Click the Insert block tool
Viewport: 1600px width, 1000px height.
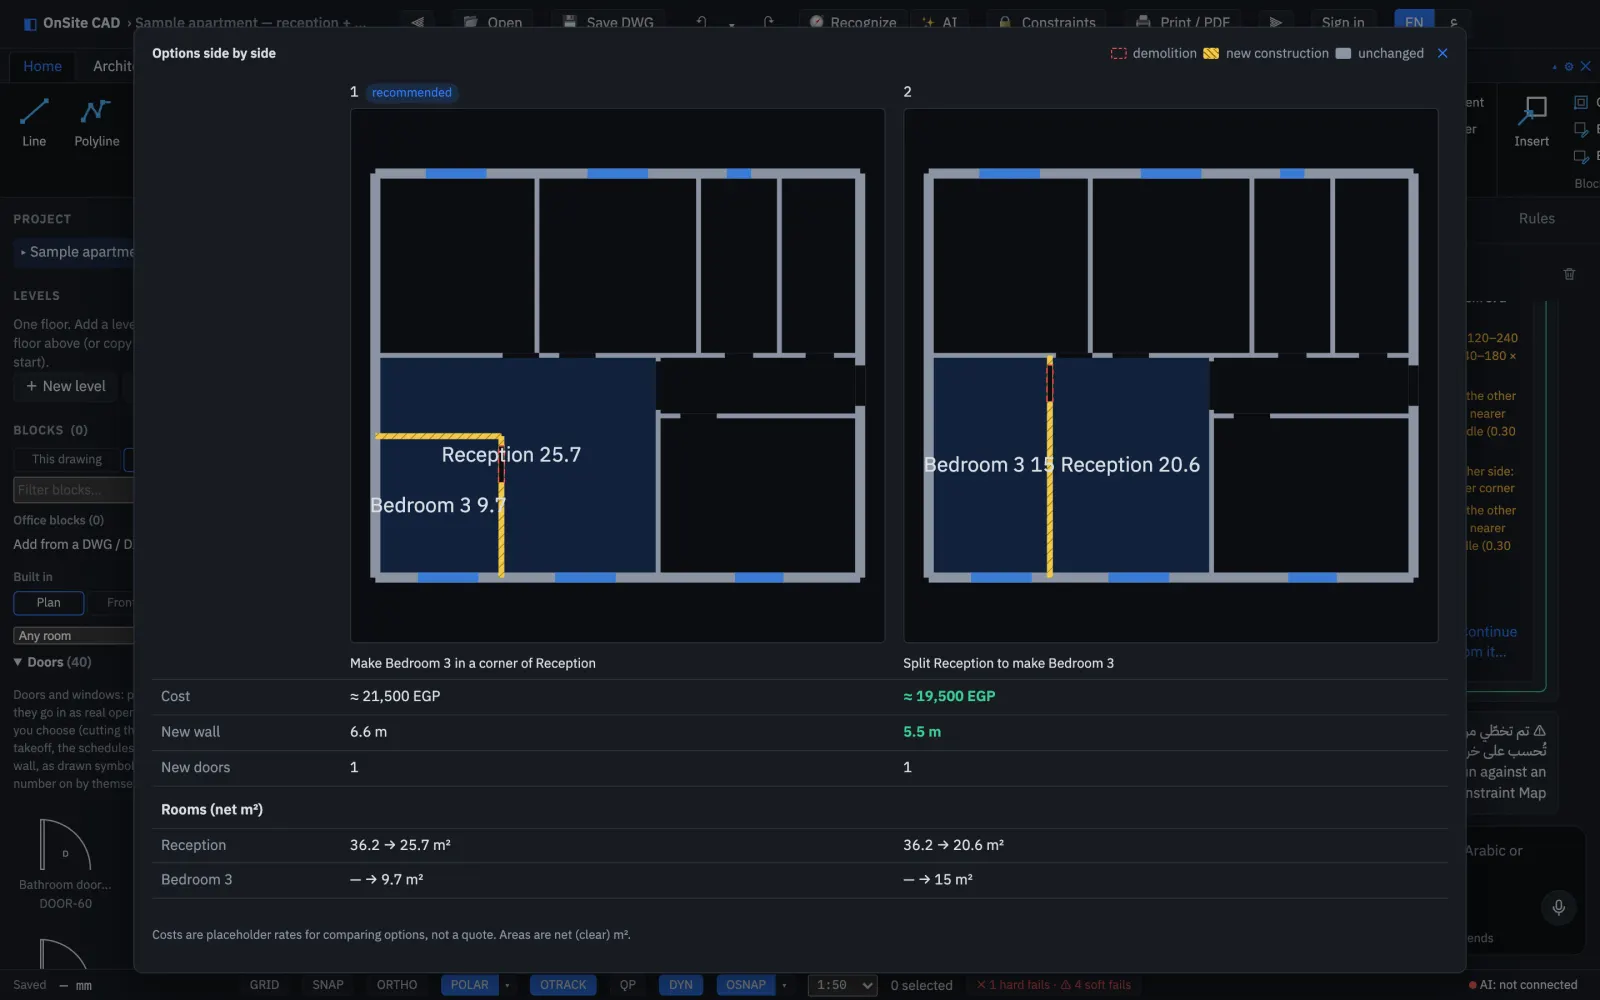coord(1531,122)
